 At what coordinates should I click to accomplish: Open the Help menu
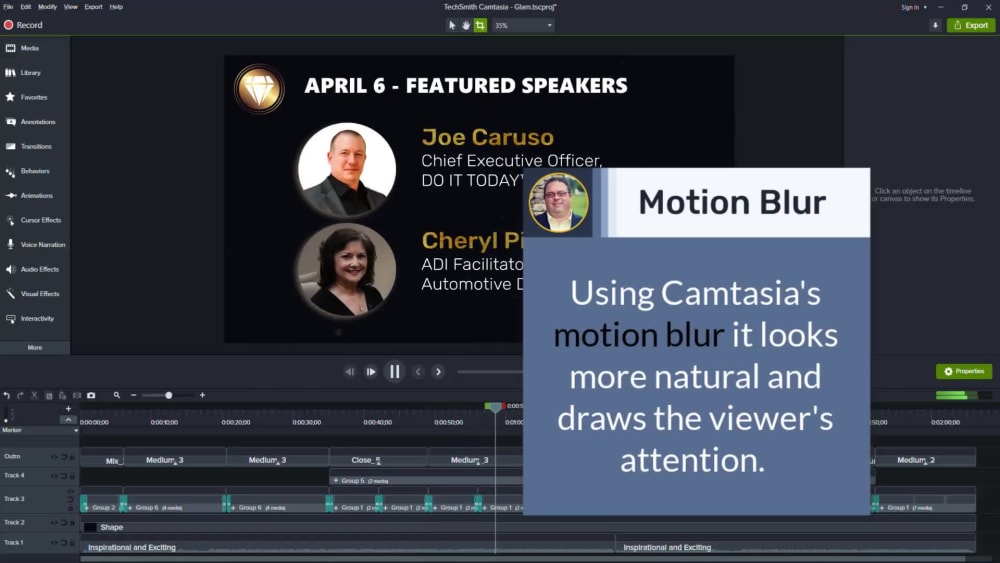tap(116, 7)
